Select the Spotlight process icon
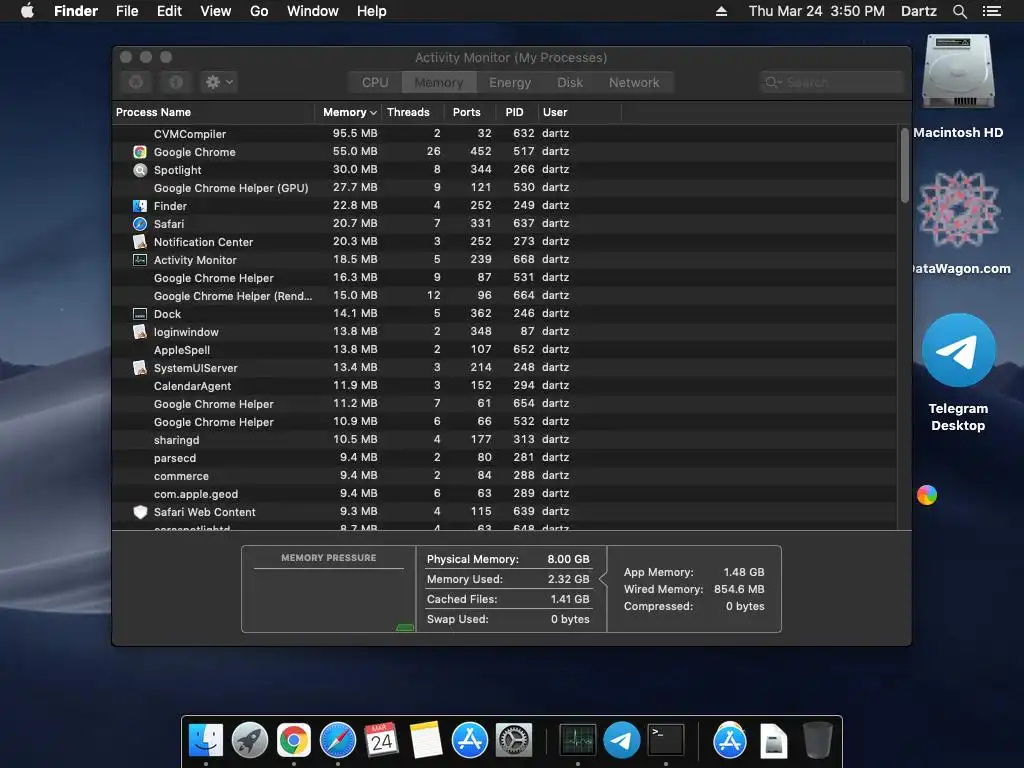This screenshot has height=768, width=1024. (x=140, y=170)
